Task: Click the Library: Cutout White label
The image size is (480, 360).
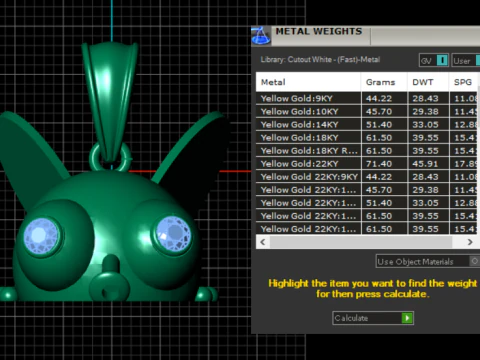Action: (320, 60)
